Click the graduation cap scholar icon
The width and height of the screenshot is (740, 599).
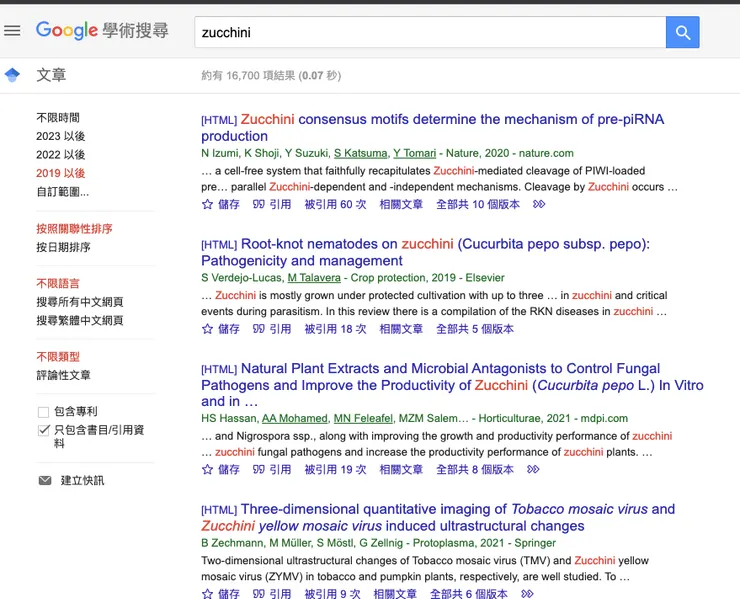(12, 75)
